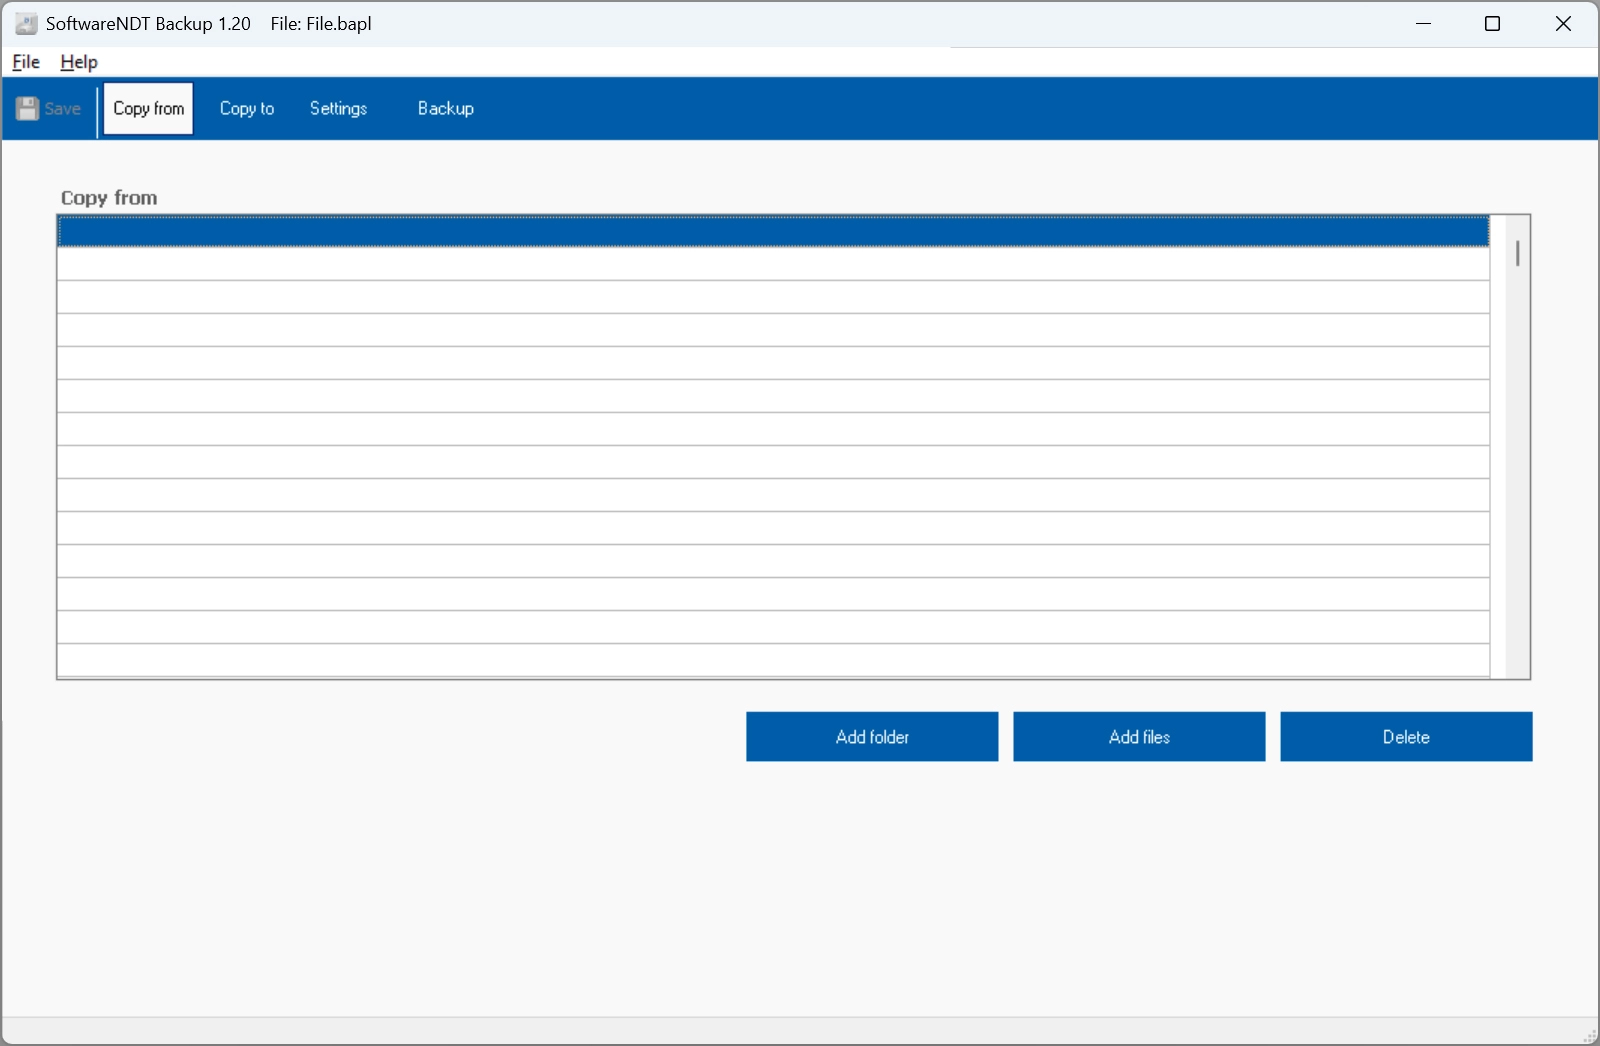
Task: Open the File menu
Action: pos(26,62)
